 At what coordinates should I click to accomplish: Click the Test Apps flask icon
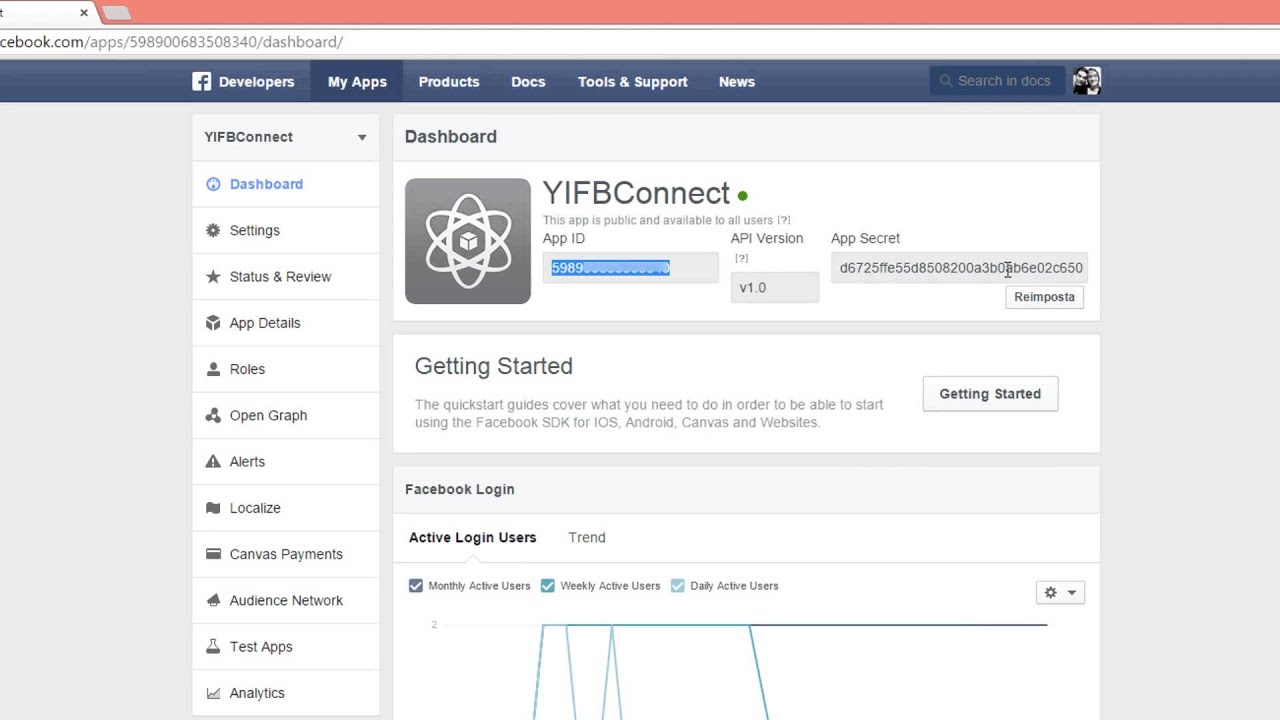pyautogui.click(x=213, y=646)
